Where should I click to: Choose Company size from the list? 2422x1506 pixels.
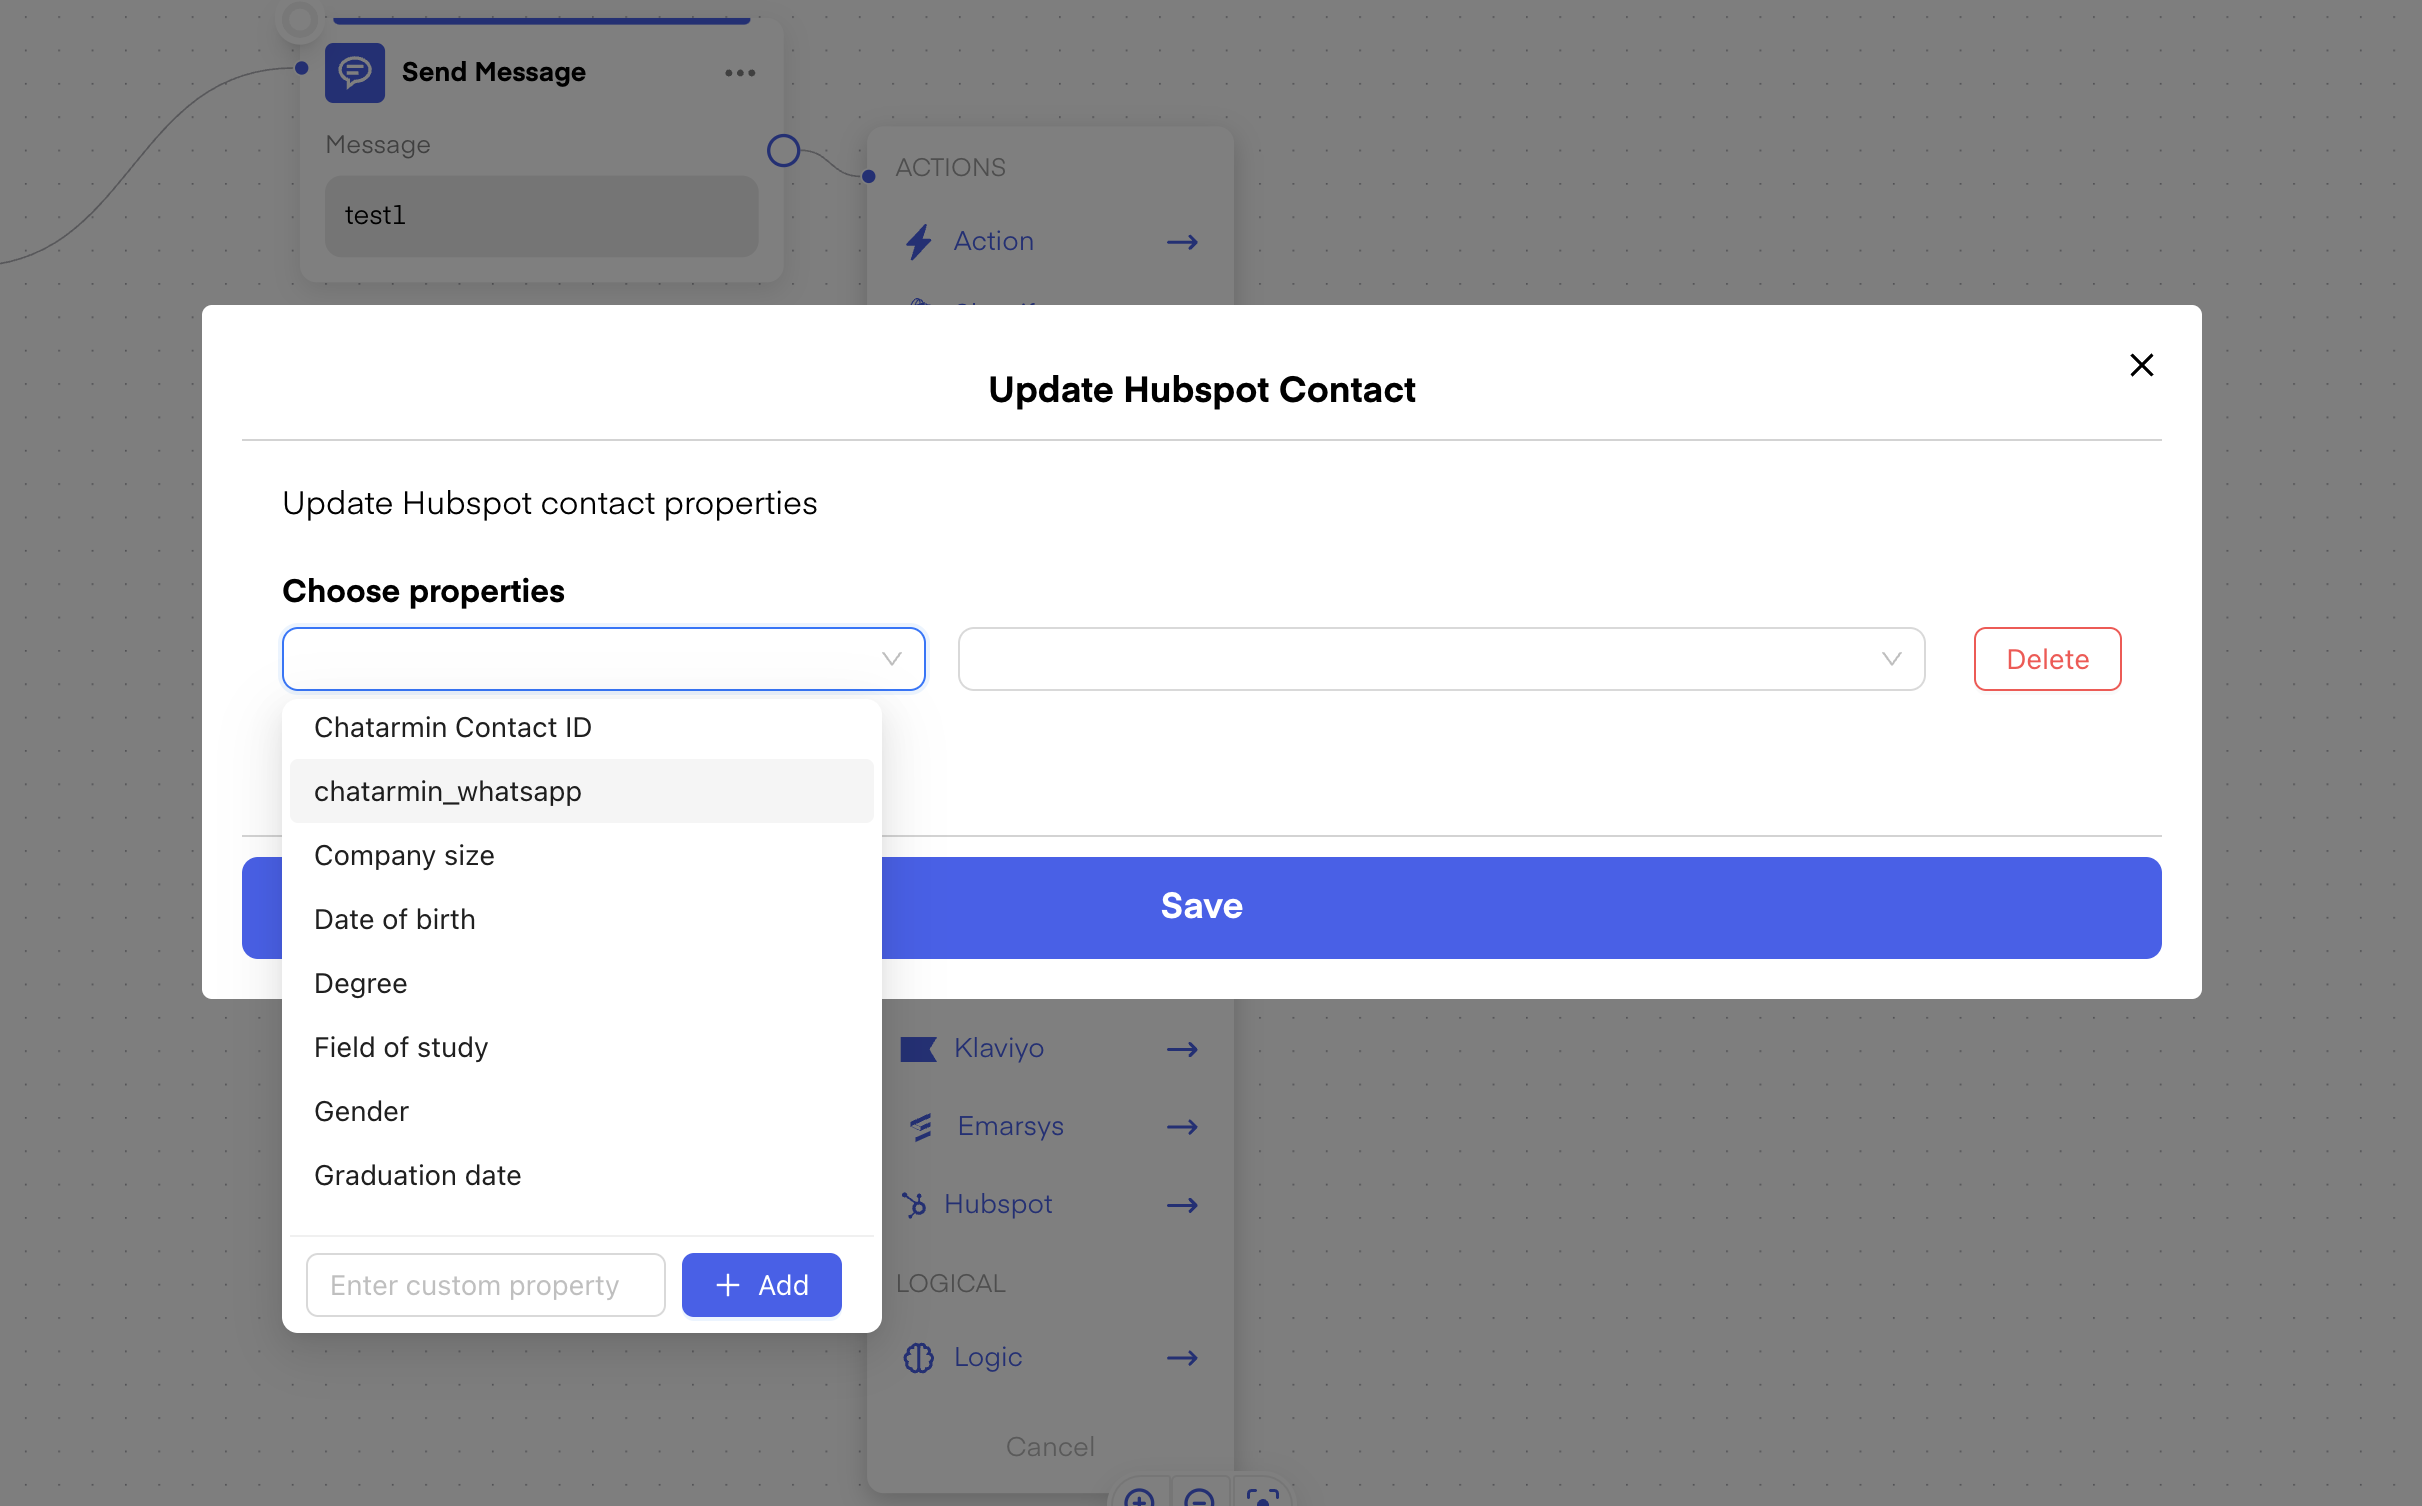[404, 855]
